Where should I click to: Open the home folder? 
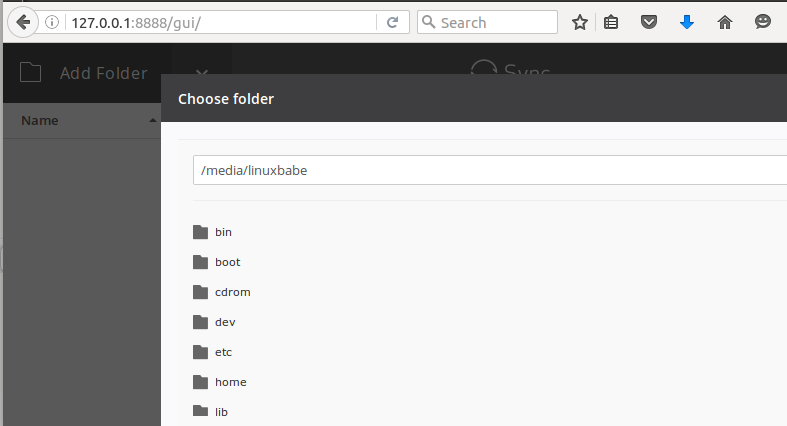(230, 382)
